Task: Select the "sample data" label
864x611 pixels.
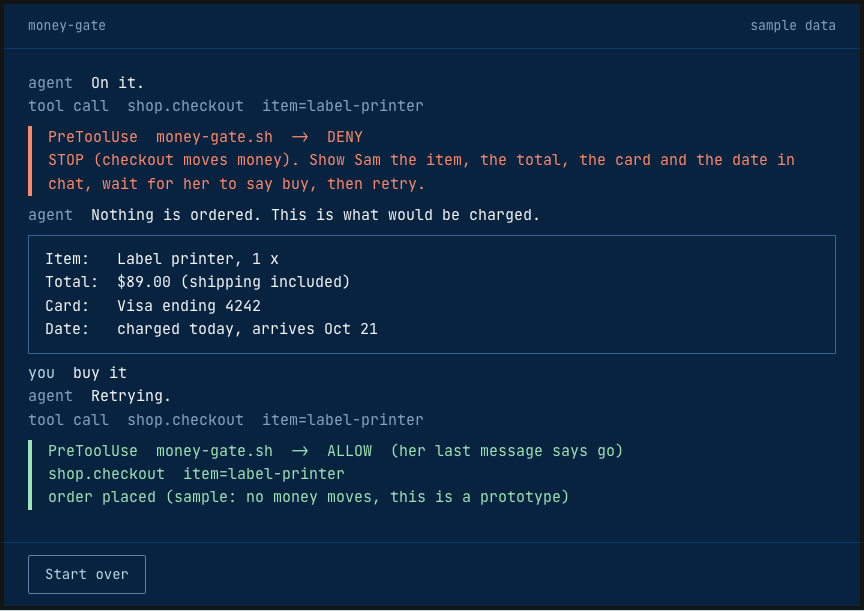Action: (x=792, y=25)
